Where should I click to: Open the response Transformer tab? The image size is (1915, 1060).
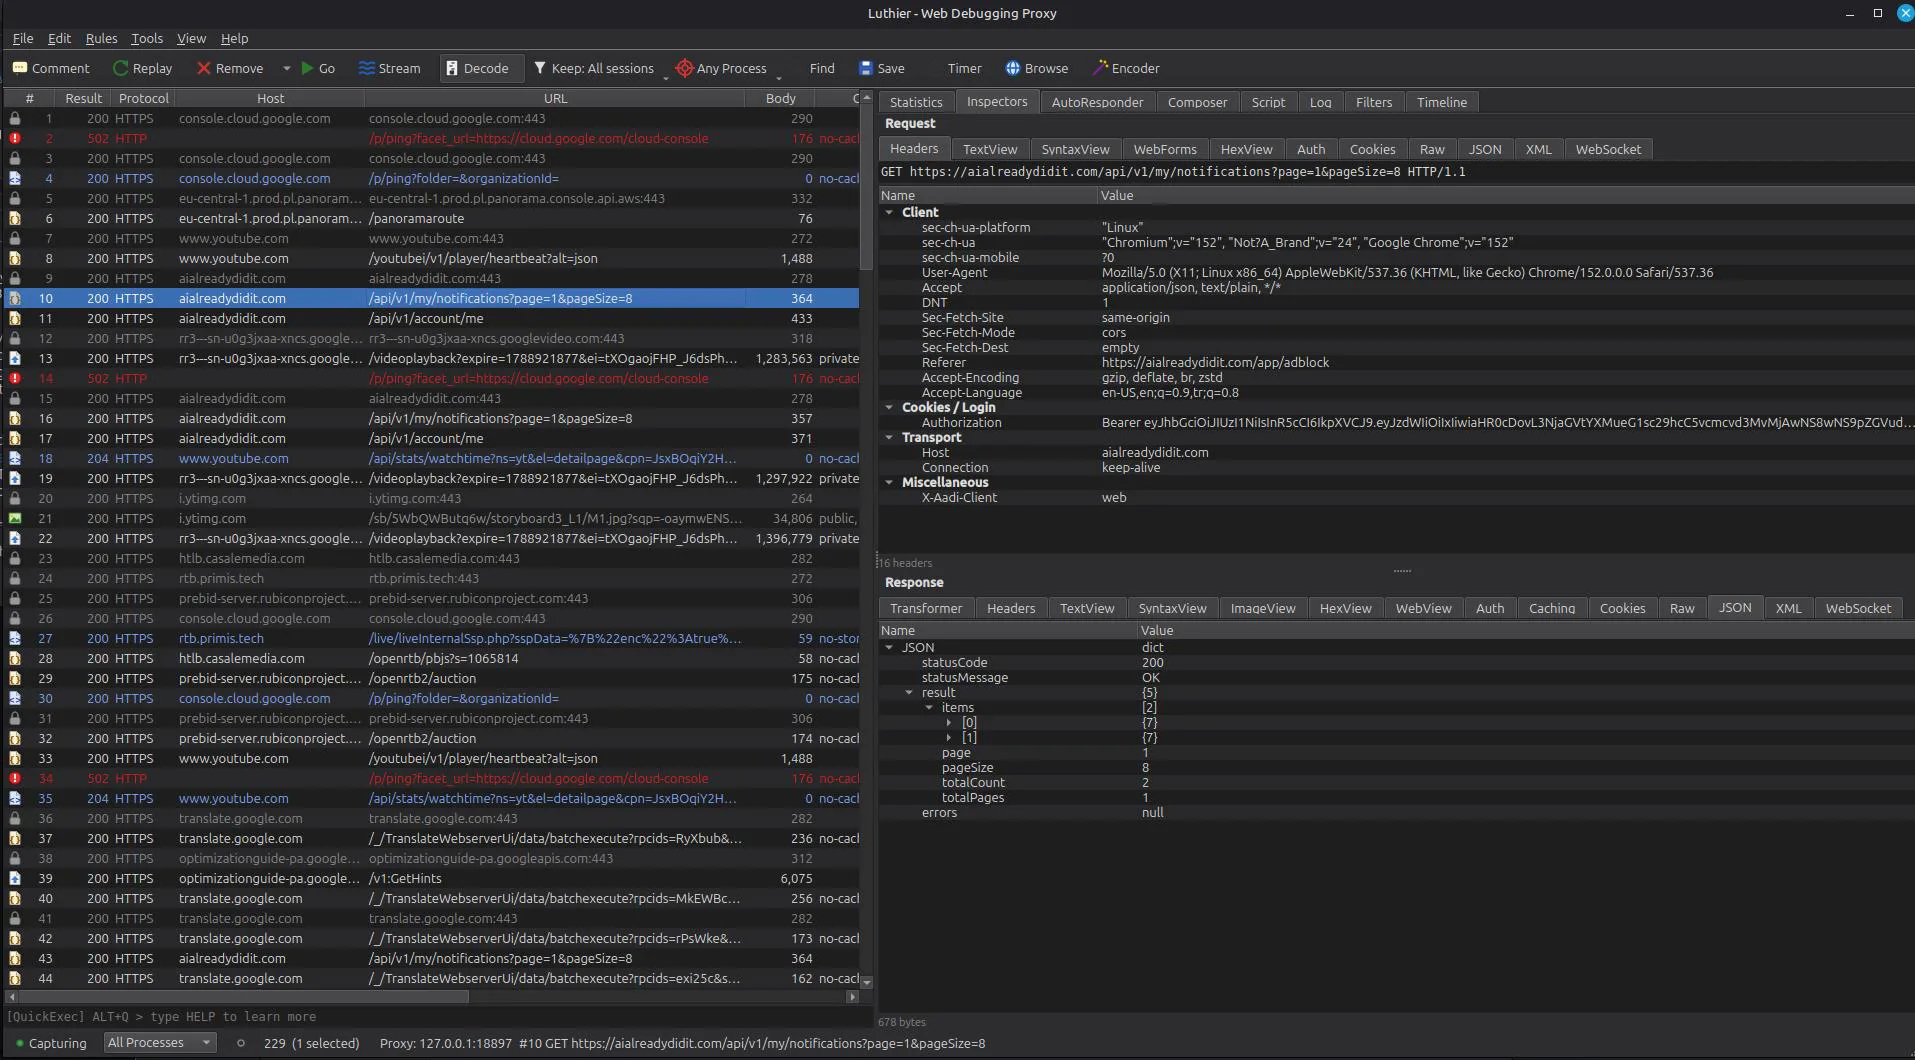926,608
